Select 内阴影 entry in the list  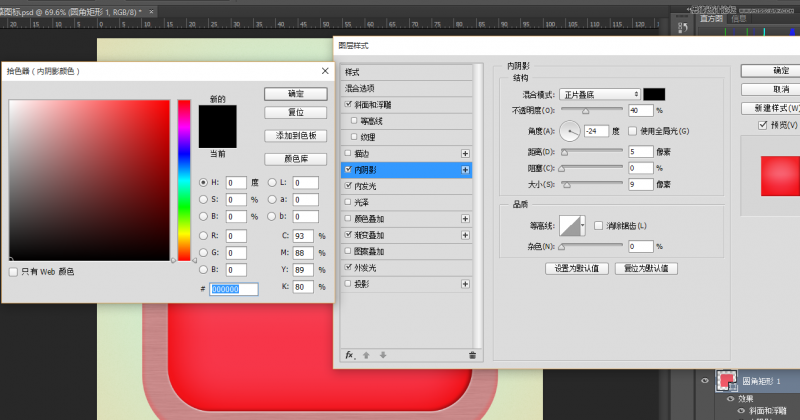pyautogui.click(x=406, y=170)
